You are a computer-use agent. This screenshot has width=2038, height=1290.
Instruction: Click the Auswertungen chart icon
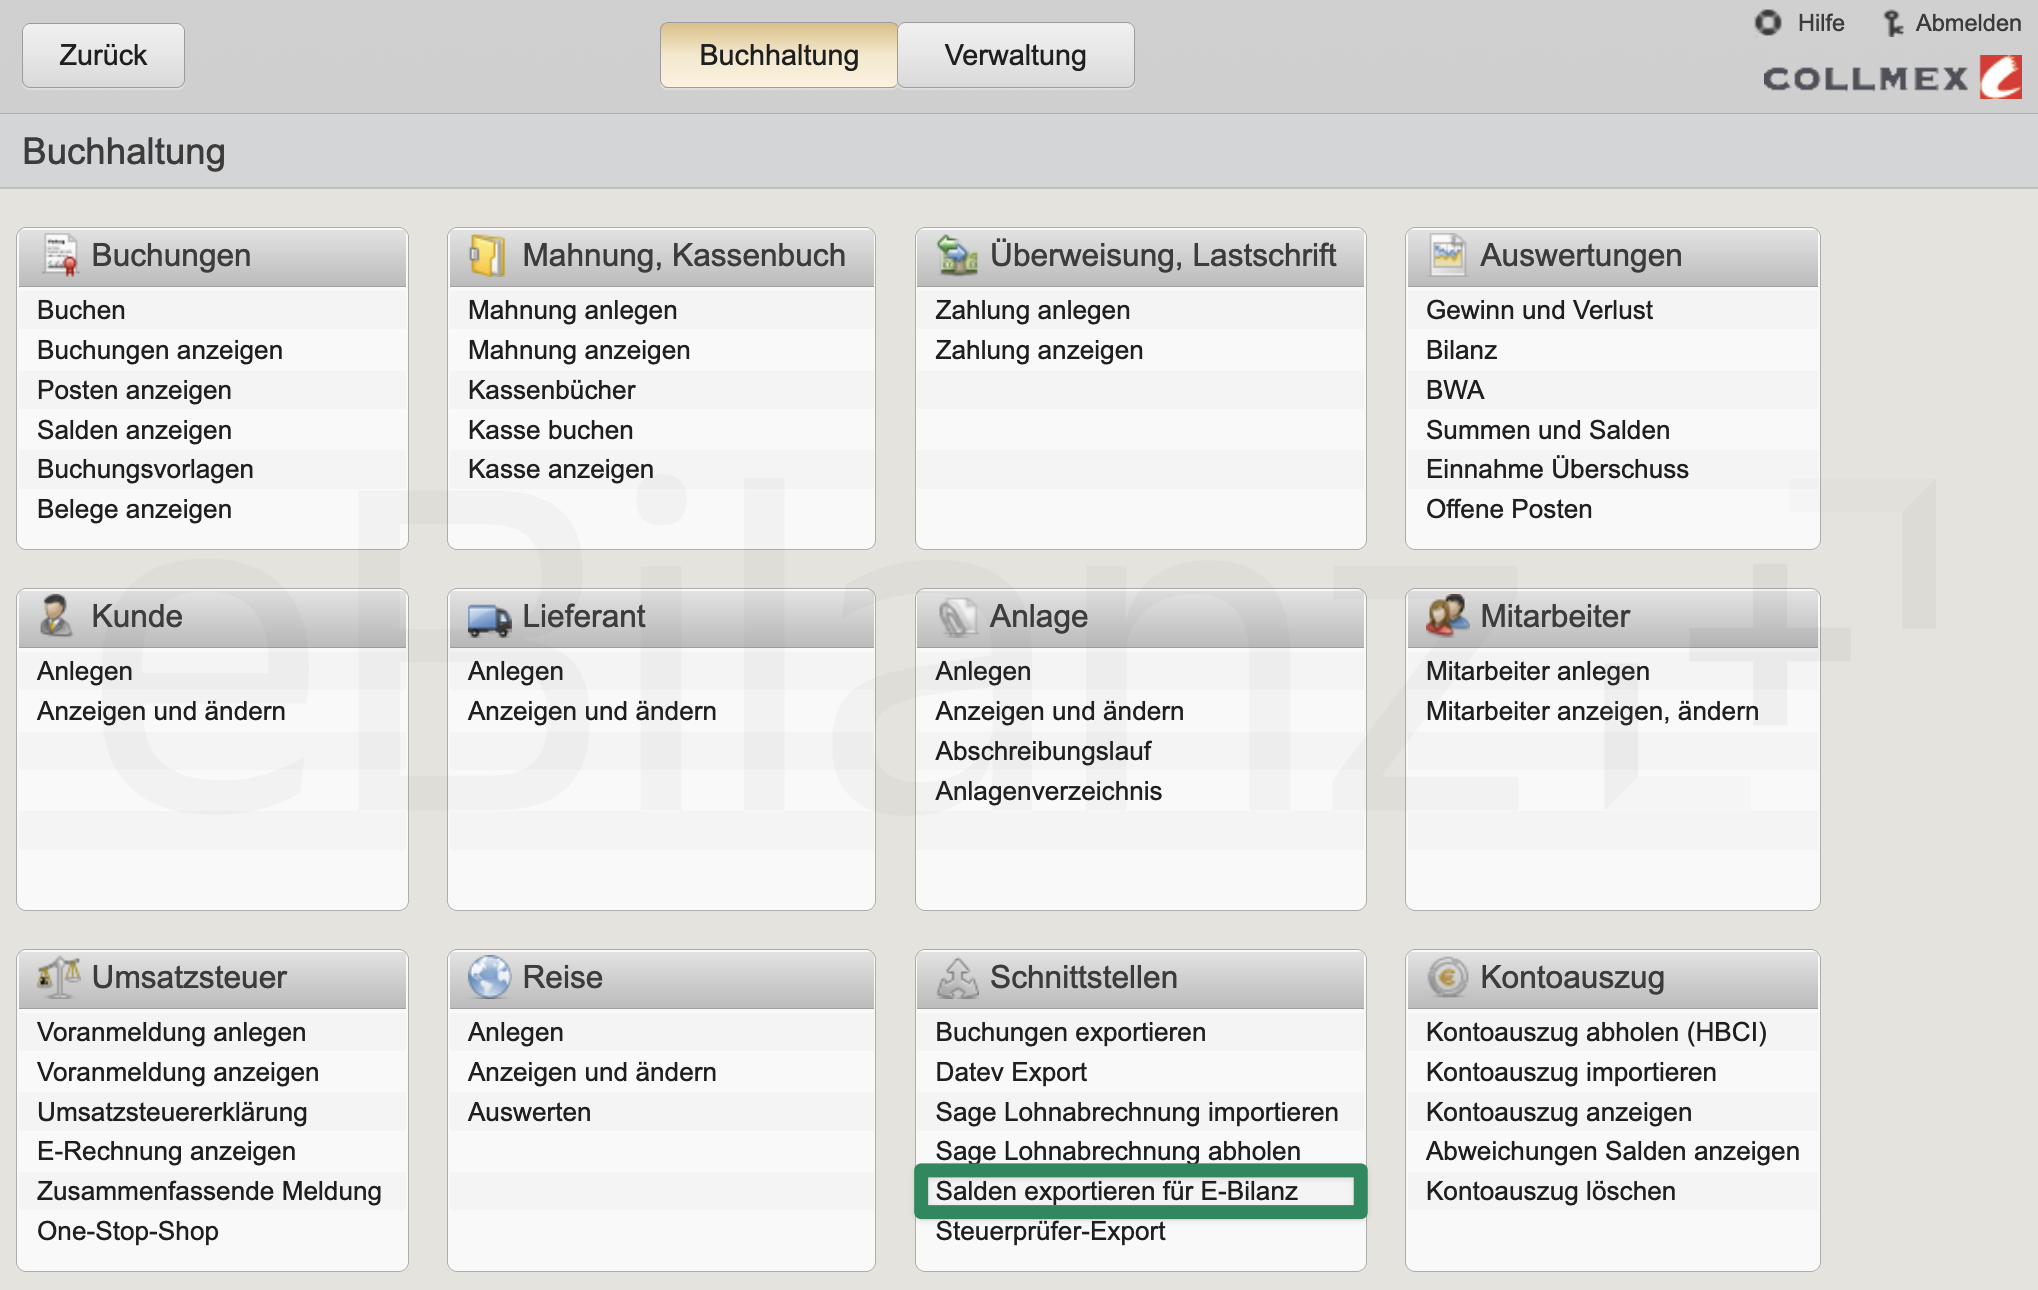tap(1447, 255)
